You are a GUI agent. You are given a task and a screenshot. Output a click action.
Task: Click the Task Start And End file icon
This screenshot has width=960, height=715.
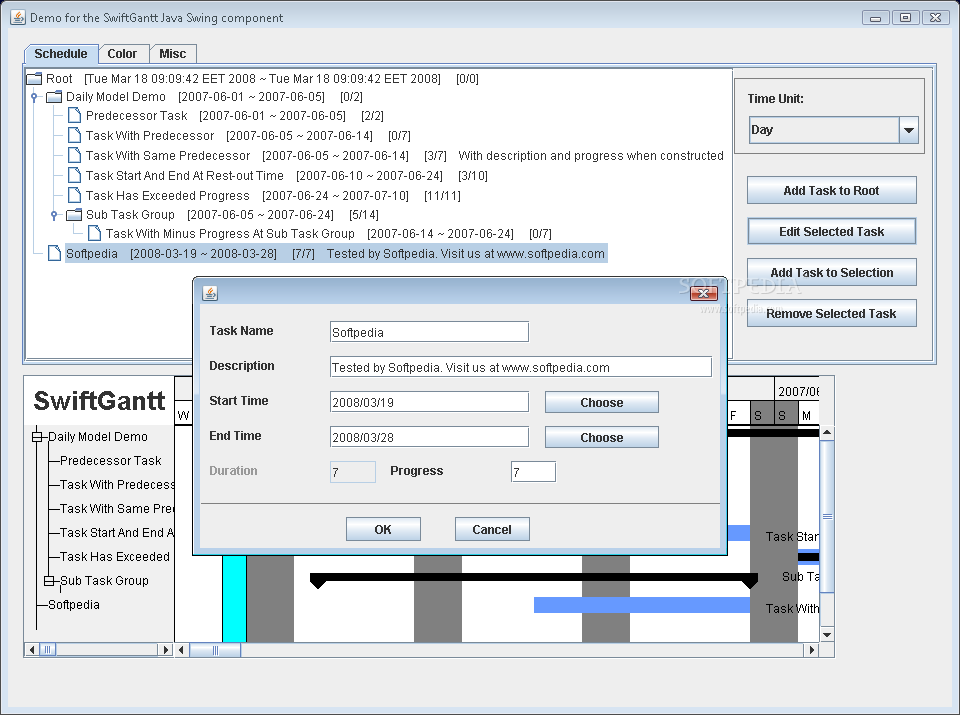pos(75,176)
